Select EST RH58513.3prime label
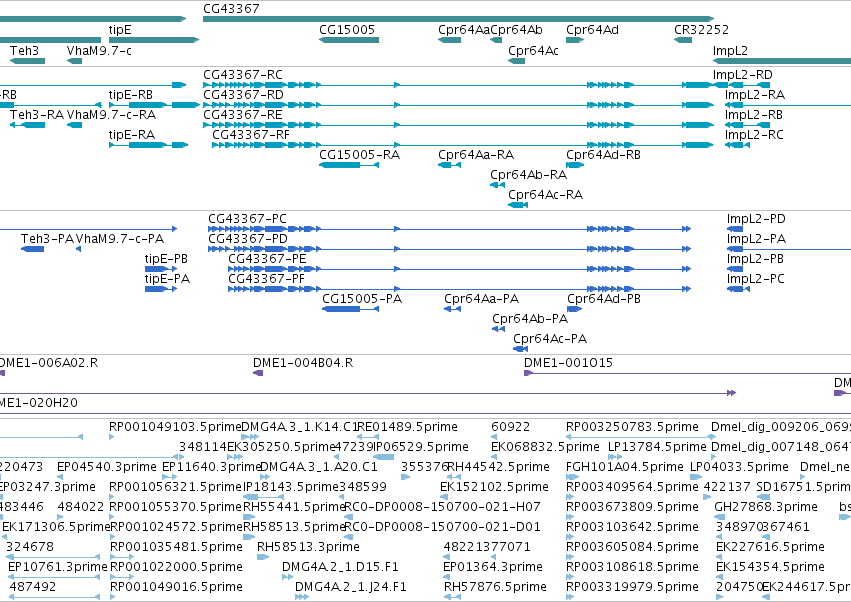This screenshot has height=602, width=851. point(308,547)
